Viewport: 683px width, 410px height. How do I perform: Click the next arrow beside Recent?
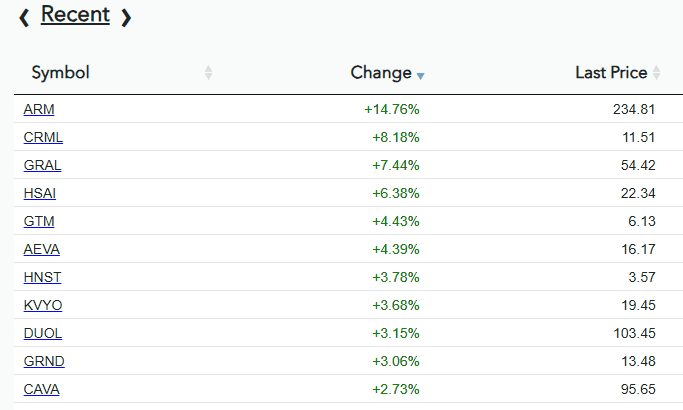(x=125, y=17)
